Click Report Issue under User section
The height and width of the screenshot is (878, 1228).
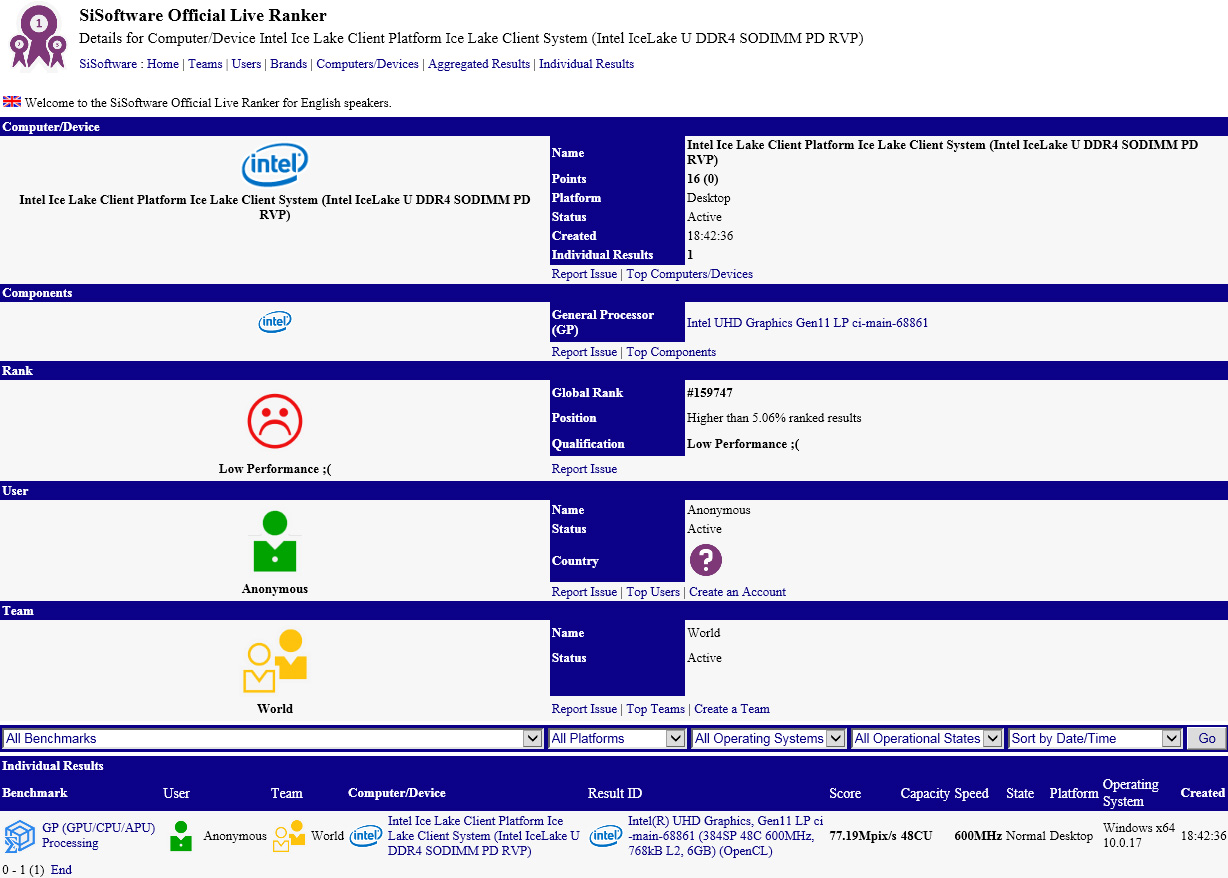pos(584,592)
